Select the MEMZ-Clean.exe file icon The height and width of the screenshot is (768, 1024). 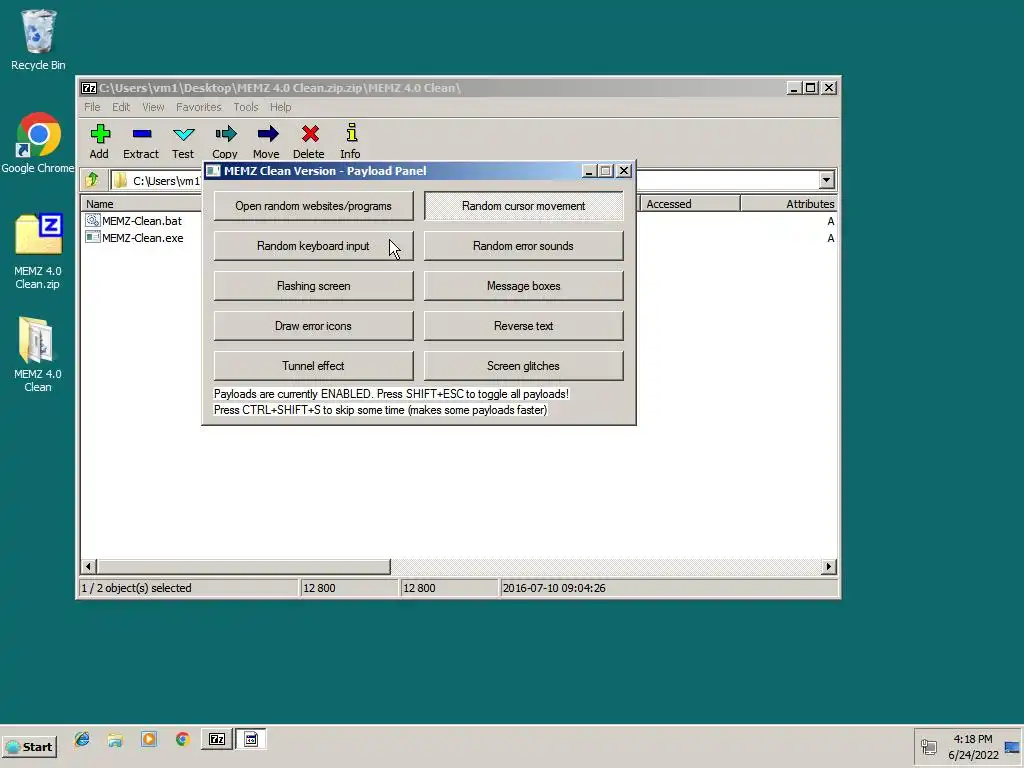point(93,238)
